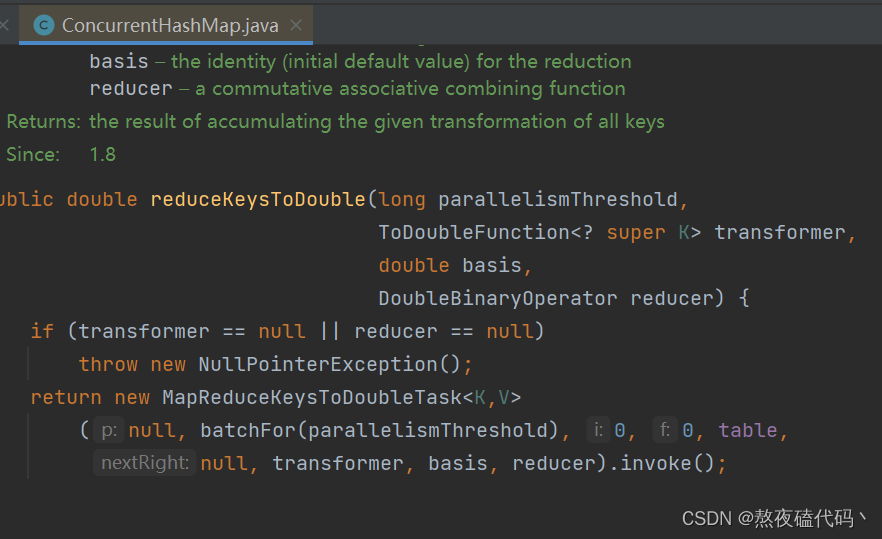The height and width of the screenshot is (539, 882).
Task: Select the ConcurrentHashMap.java tab
Action: [166, 25]
